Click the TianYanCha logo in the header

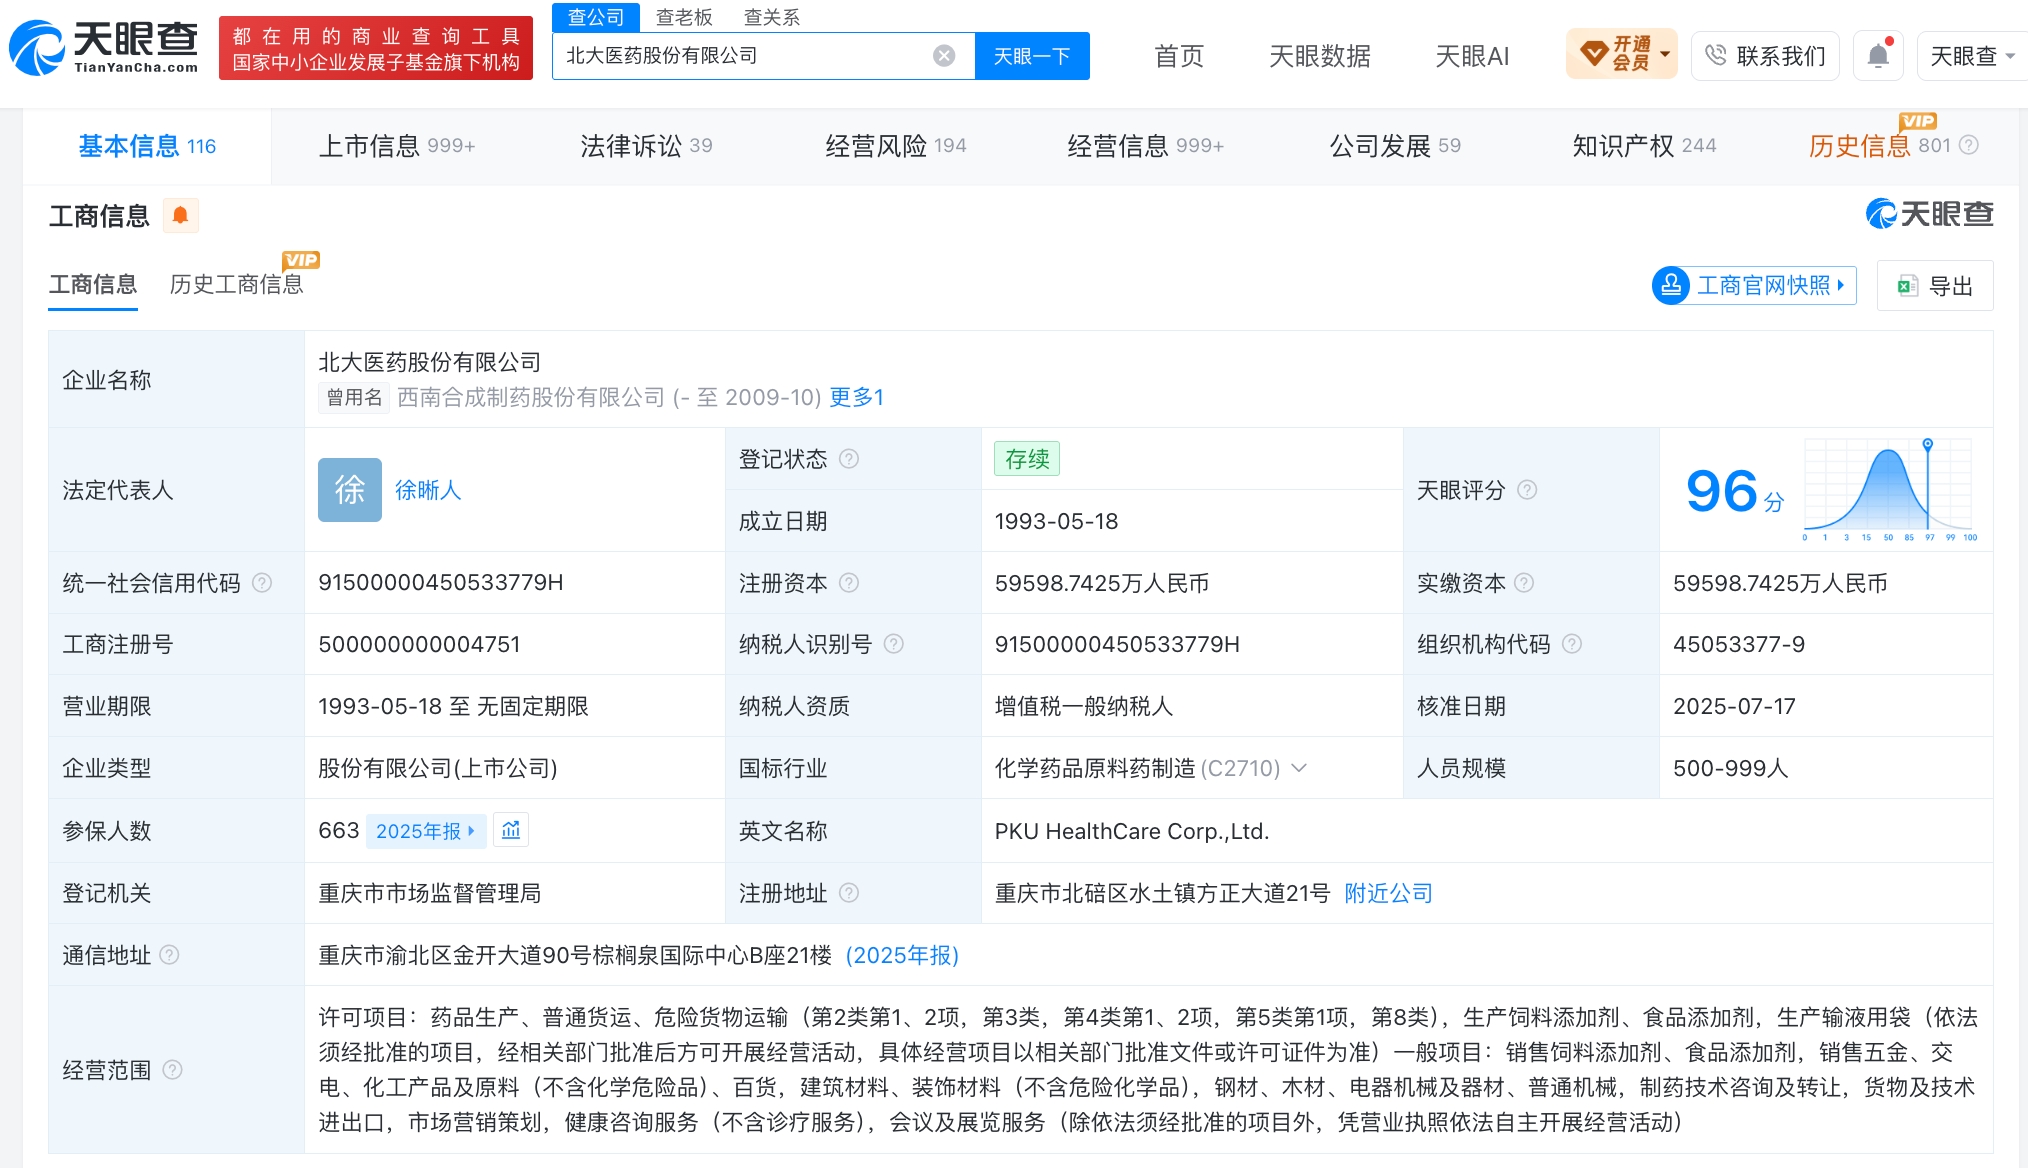(104, 48)
